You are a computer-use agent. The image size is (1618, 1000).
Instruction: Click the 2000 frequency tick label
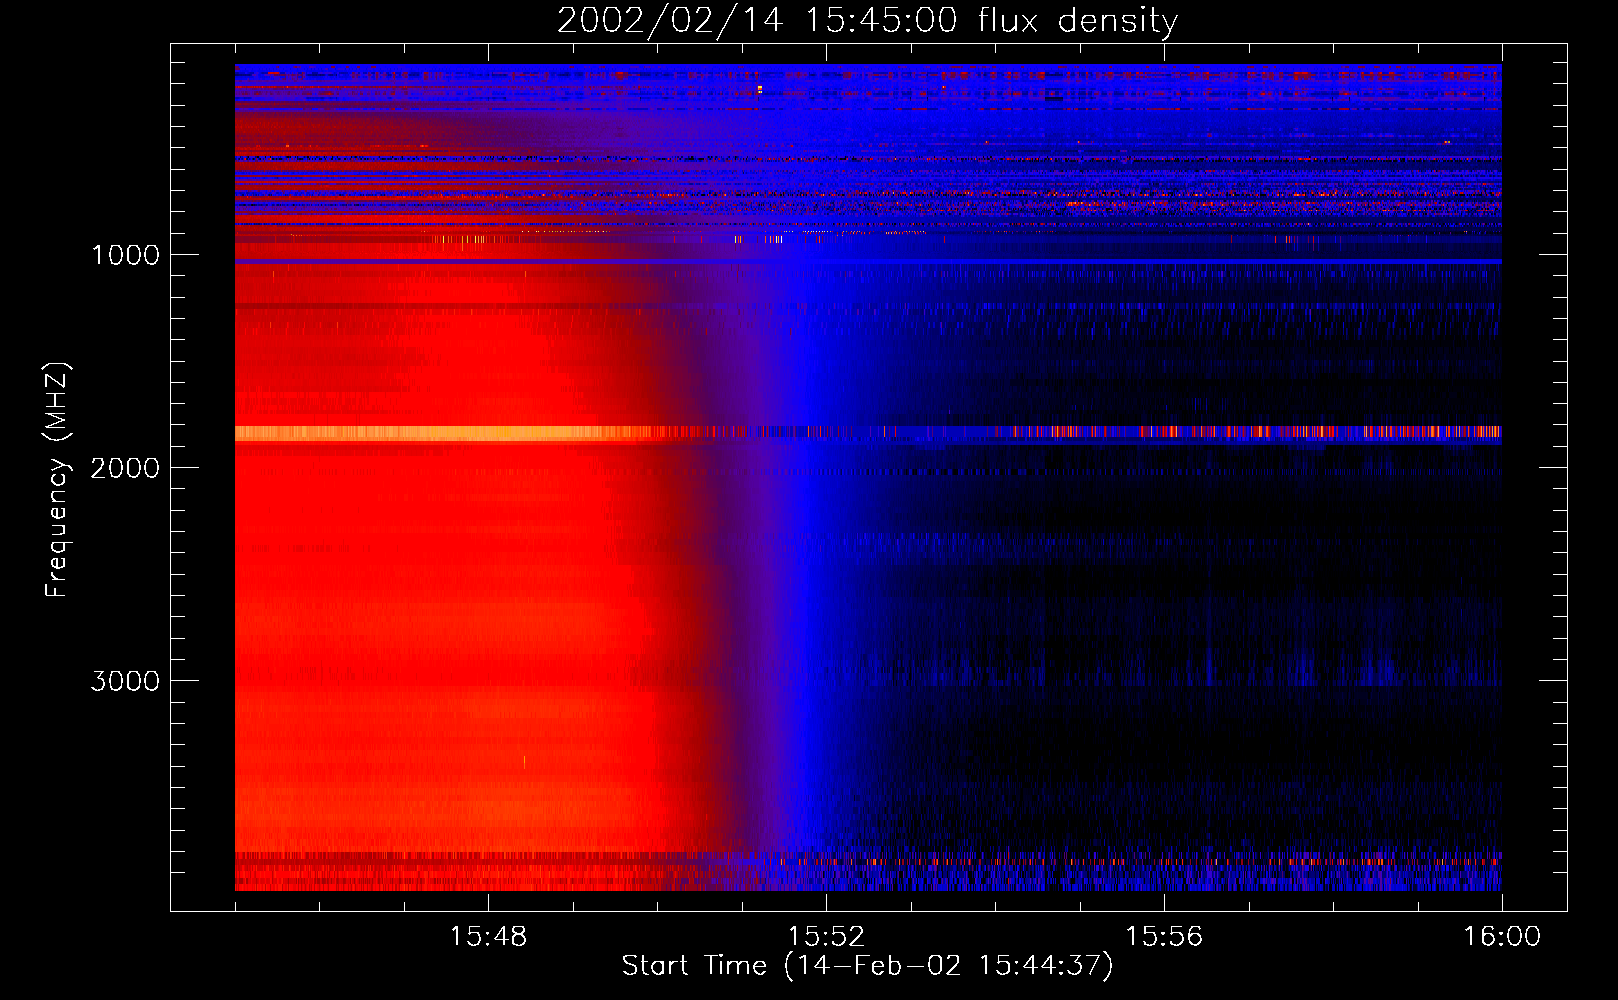(x=125, y=468)
